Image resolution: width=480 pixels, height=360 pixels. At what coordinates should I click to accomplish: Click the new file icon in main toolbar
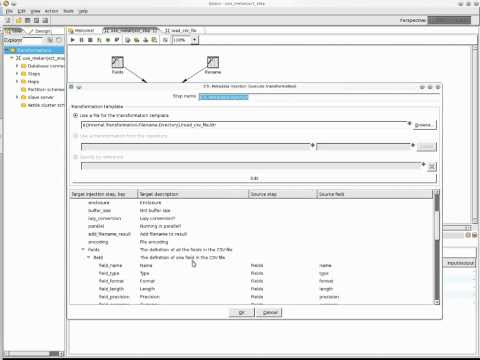[x=9, y=21]
